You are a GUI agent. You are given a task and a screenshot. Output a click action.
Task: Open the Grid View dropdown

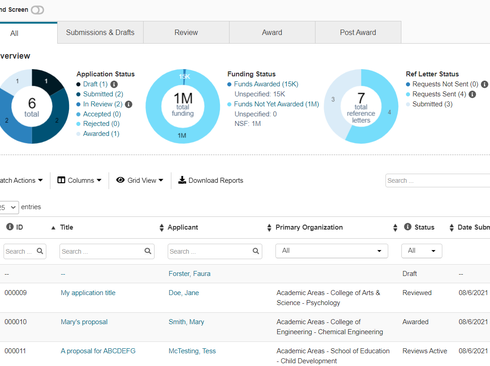click(x=140, y=180)
